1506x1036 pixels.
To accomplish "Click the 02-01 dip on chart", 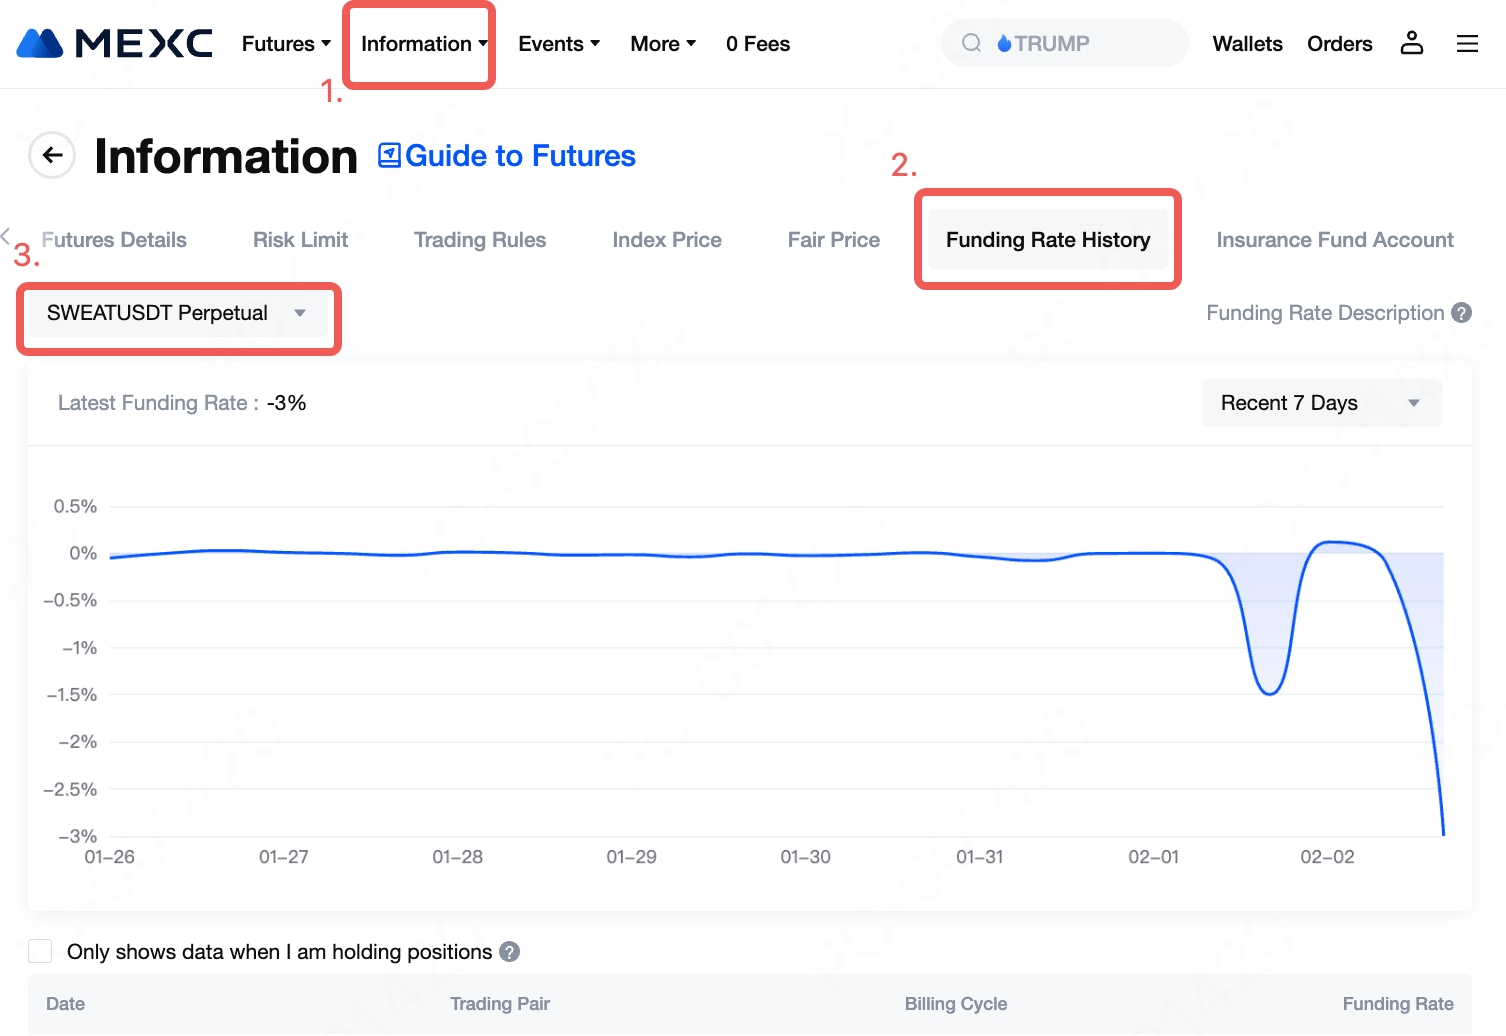I will pos(1269,692).
